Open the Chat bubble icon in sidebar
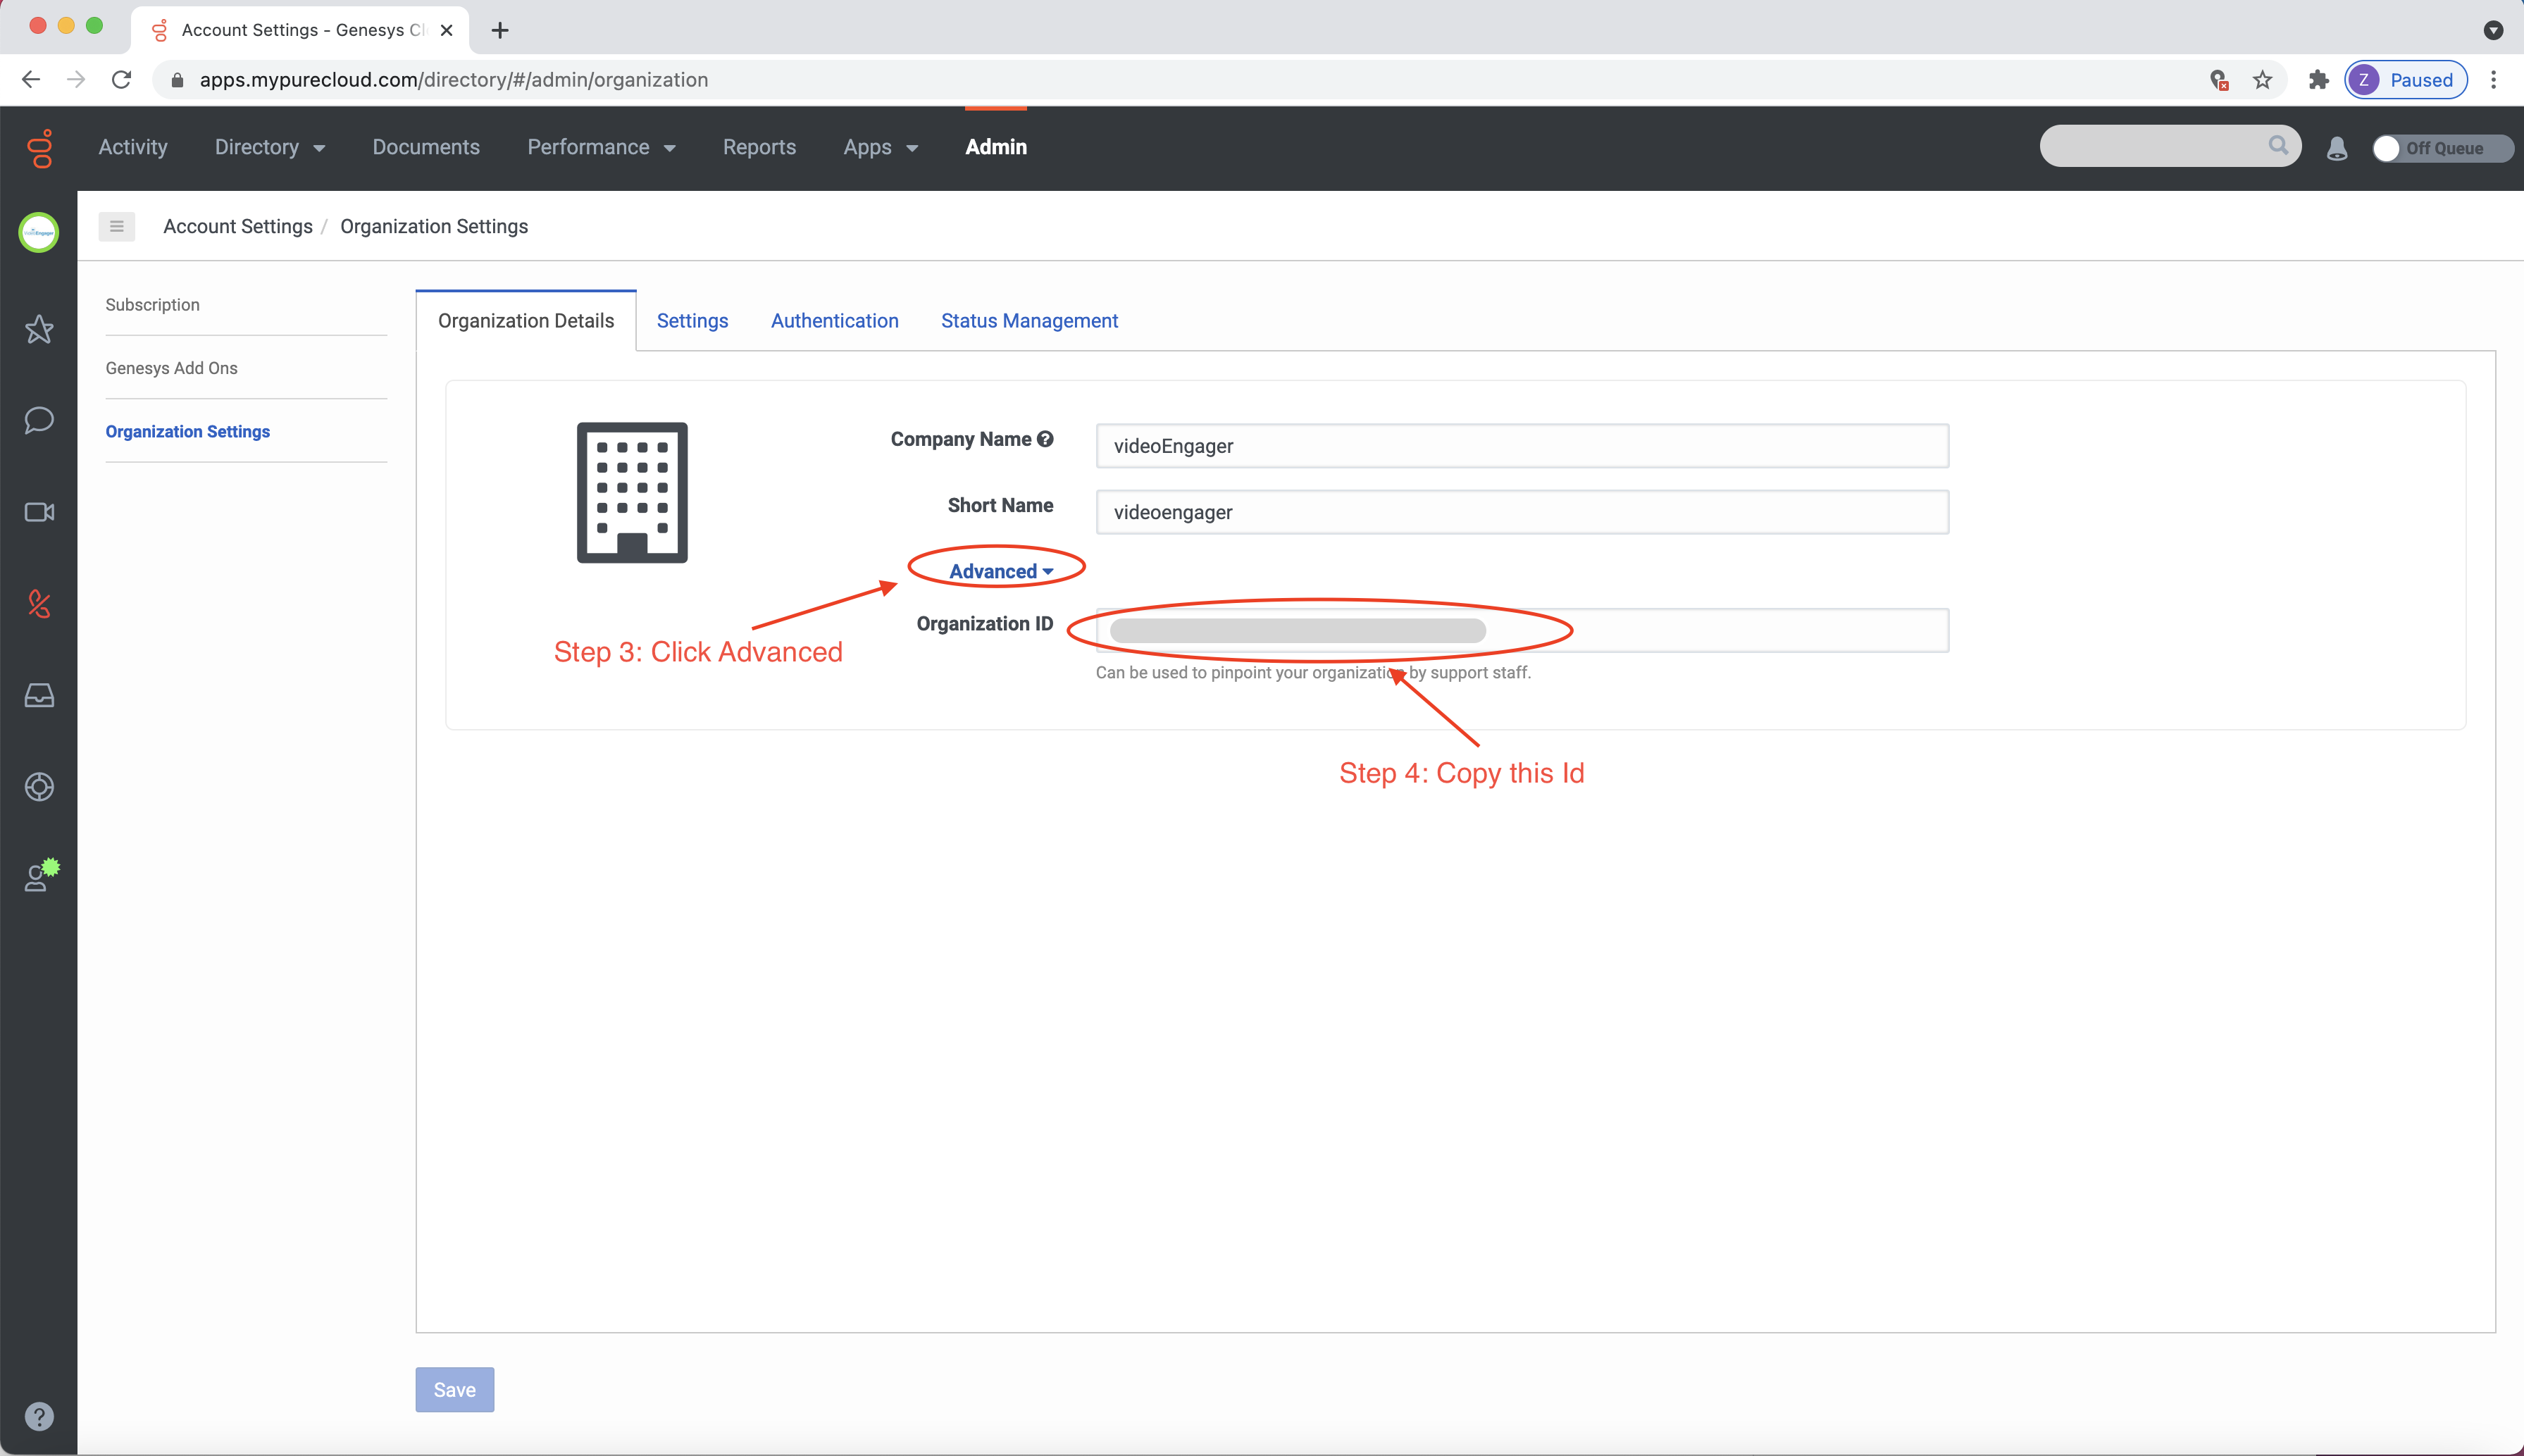2524x1456 pixels. point(39,420)
